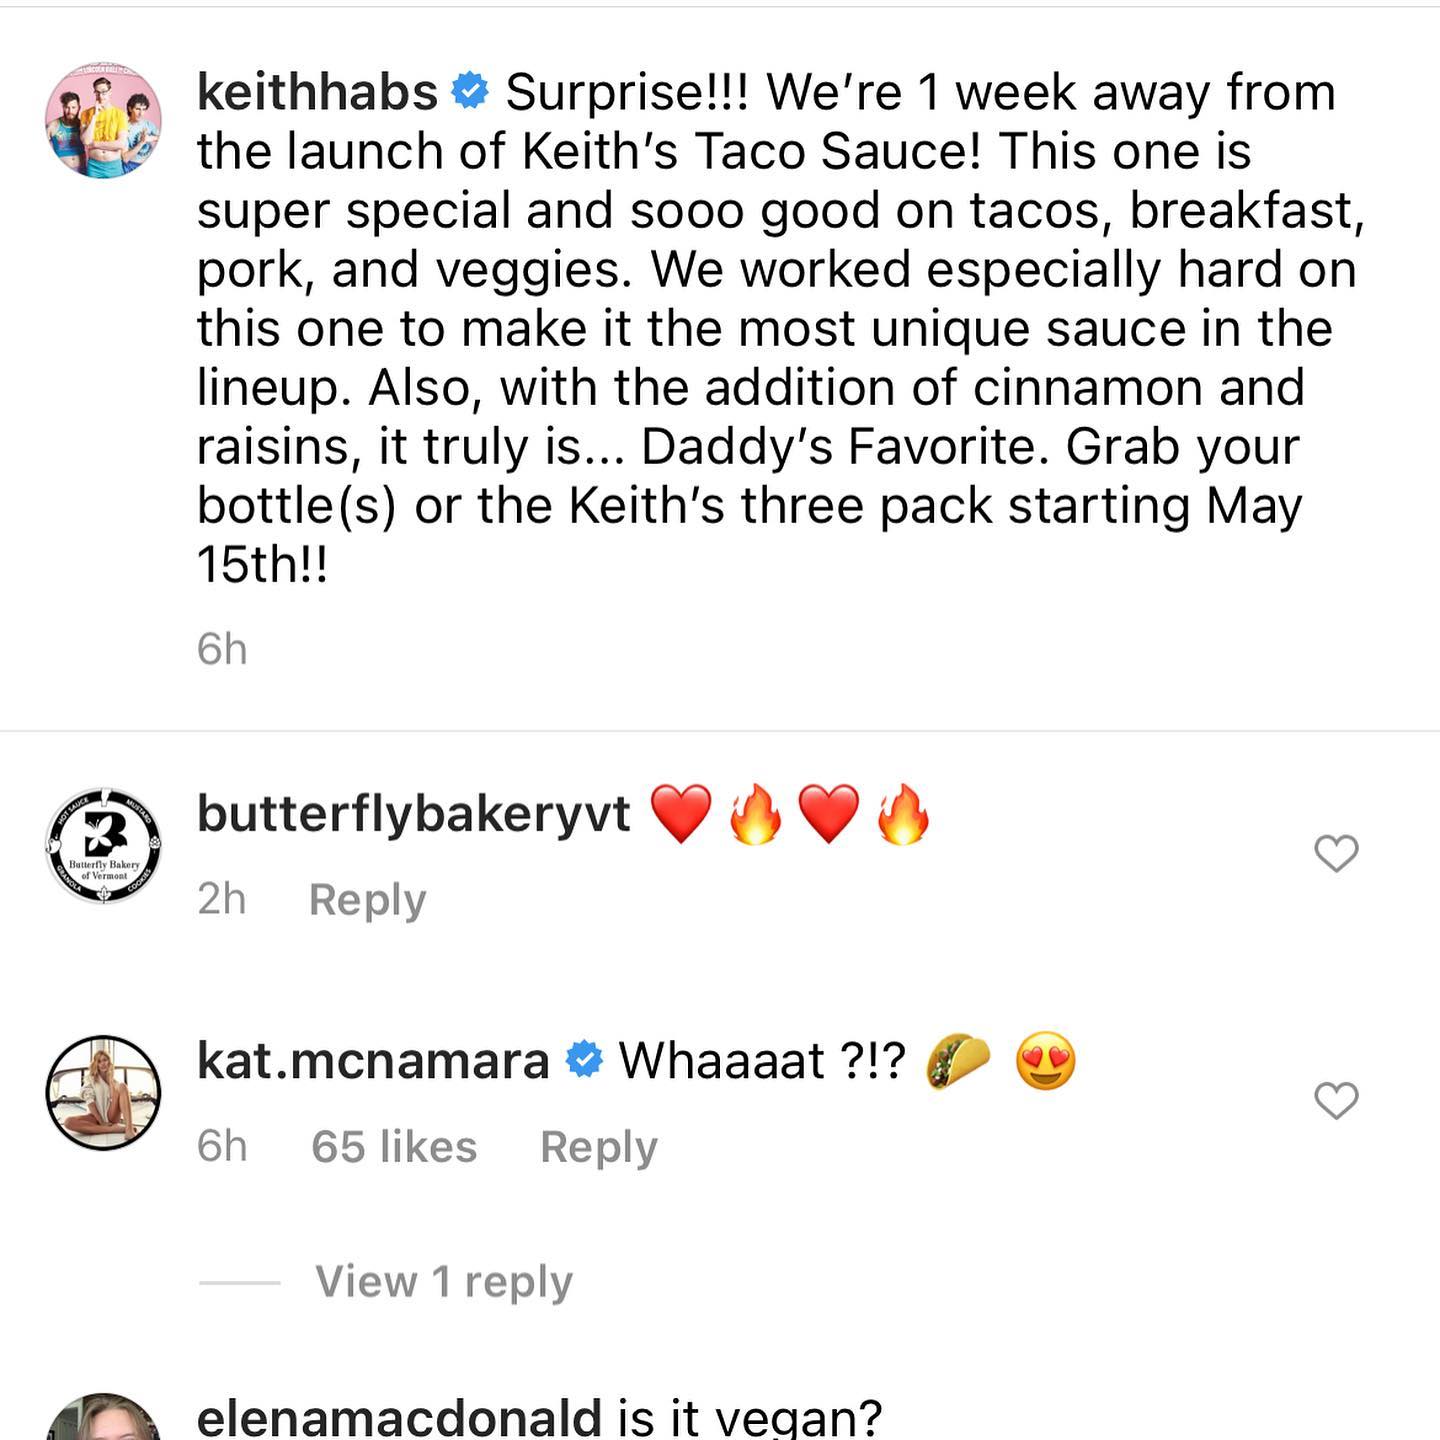Click kat.mcnamara verified badge
The height and width of the screenshot is (1440, 1440).
(x=584, y=1060)
